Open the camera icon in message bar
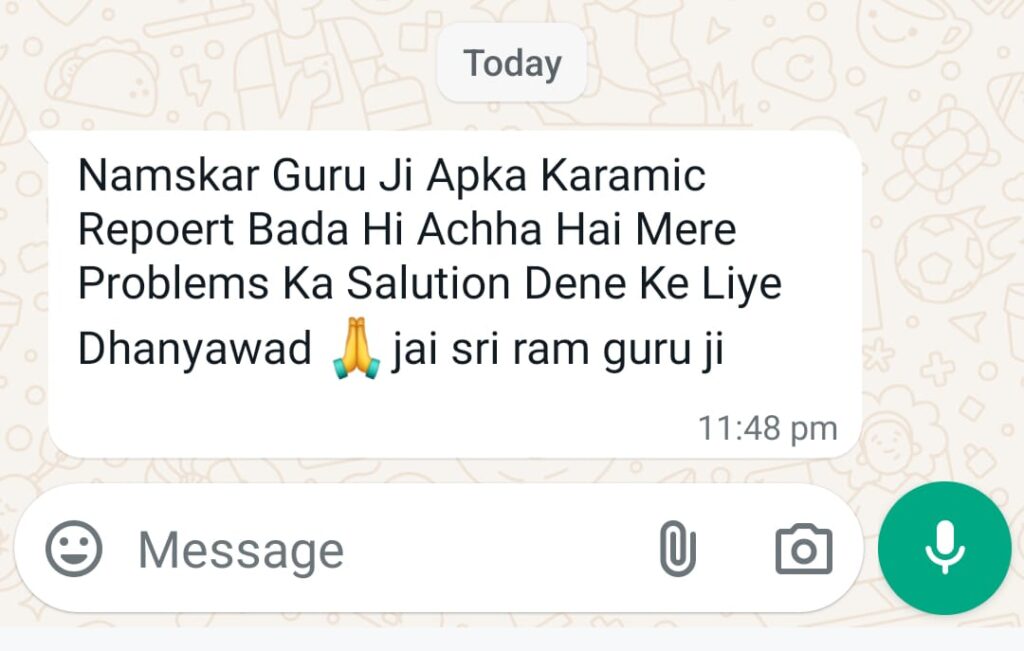This screenshot has height=651, width=1024. [804, 549]
